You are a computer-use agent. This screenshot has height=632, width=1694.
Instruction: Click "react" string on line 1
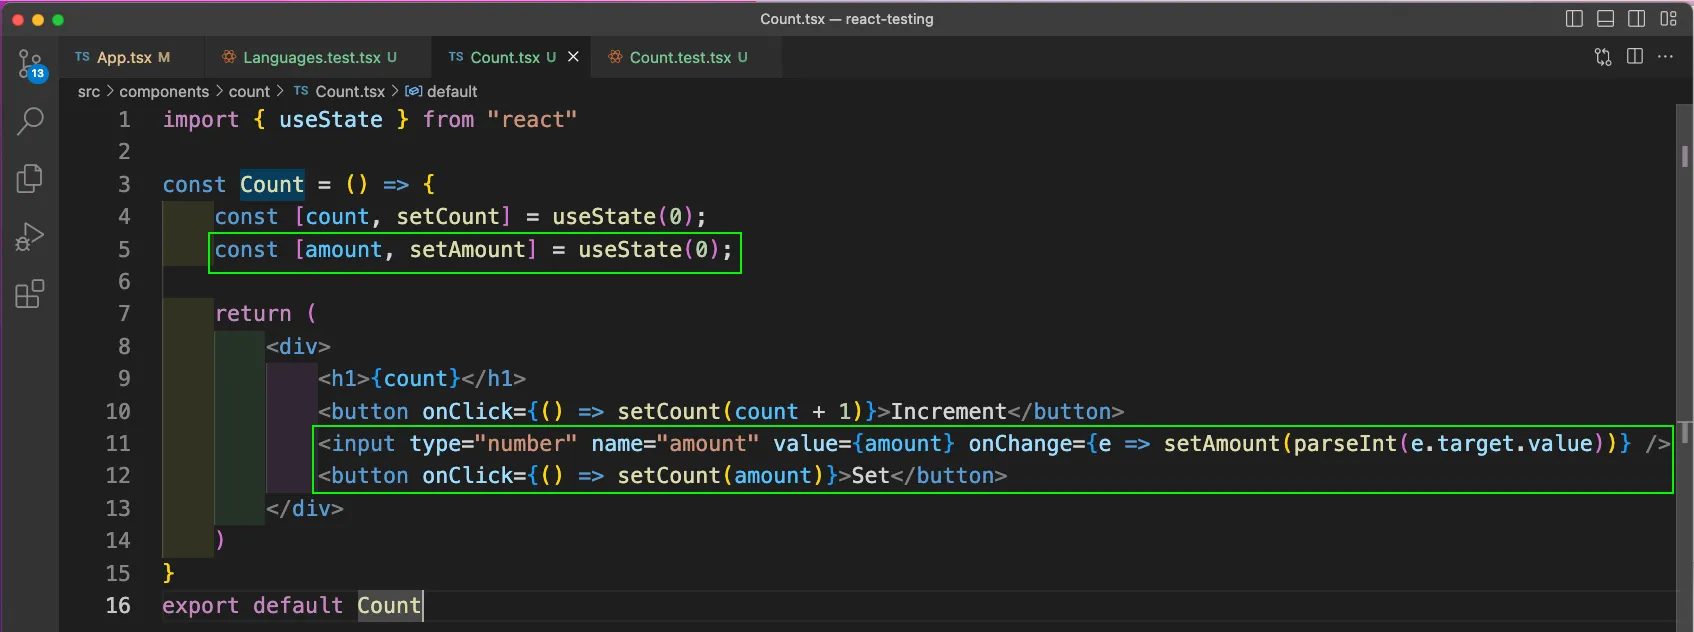tap(532, 120)
